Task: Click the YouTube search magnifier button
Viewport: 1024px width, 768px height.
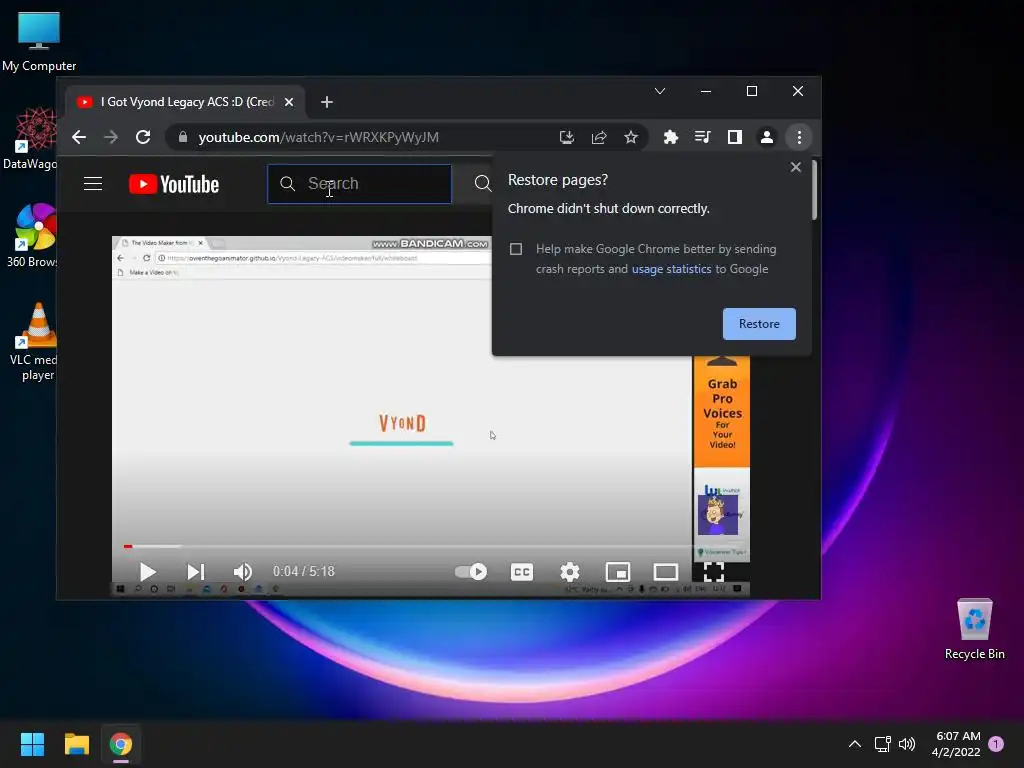Action: point(483,184)
